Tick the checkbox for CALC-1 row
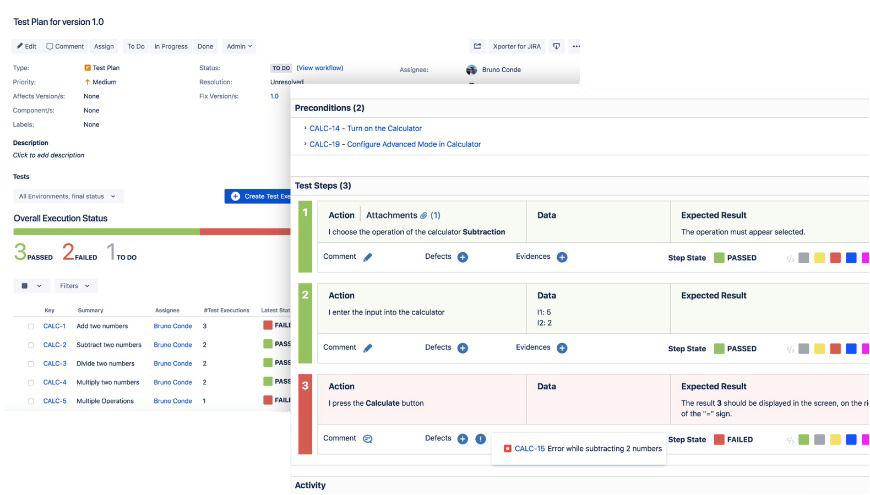870x495 pixels. [31, 326]
